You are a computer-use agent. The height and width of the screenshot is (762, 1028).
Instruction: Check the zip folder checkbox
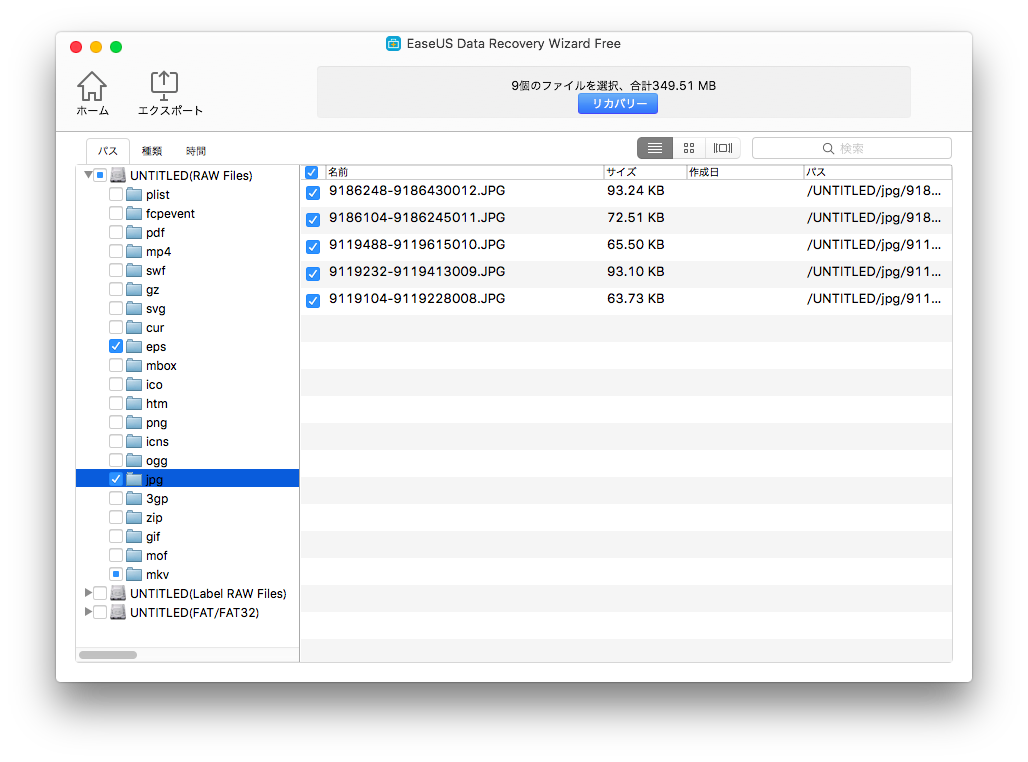[116, 517]
